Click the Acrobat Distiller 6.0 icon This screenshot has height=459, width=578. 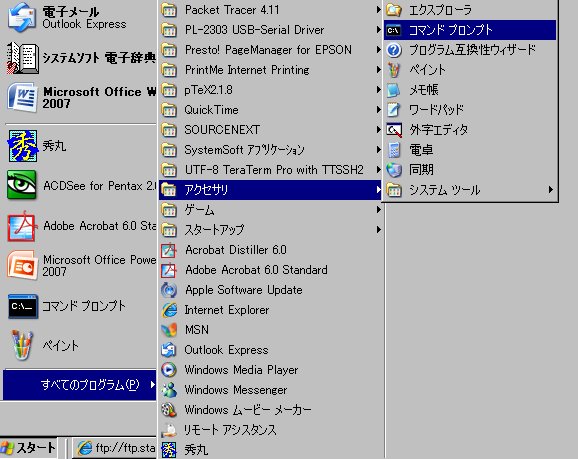pos(169,250)
